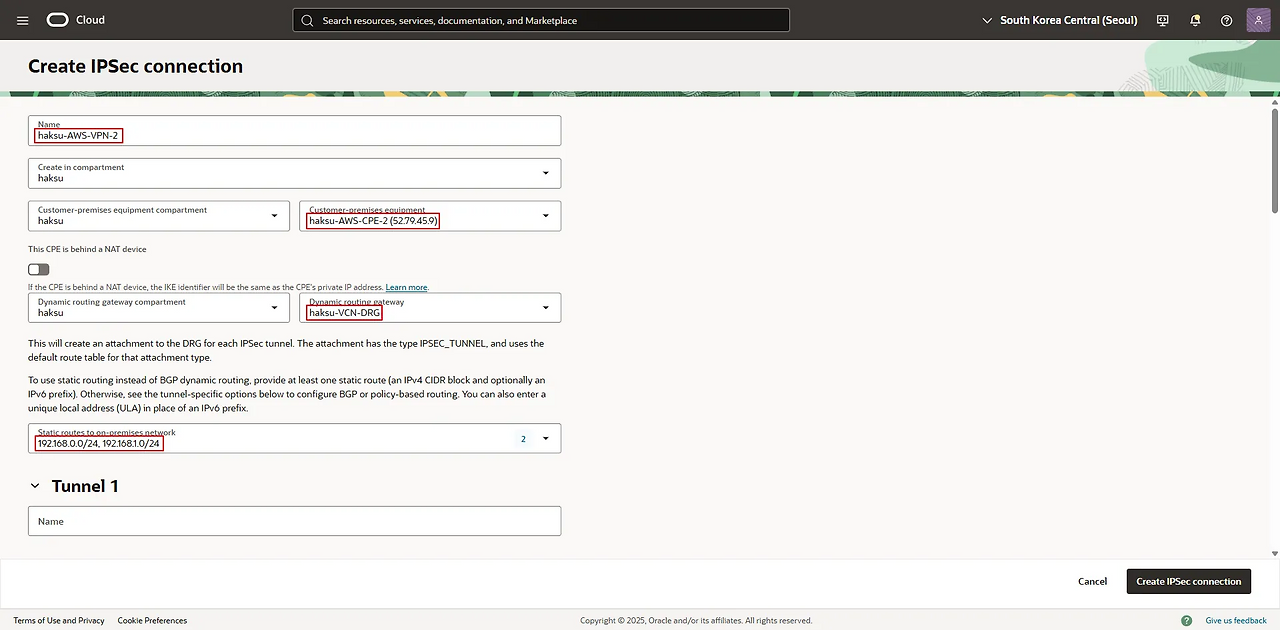The height and width of the screenshot is (630, 1280).
Task: Expand Customer-premises equipment compartment dropdown
Action: pos(274,216)
